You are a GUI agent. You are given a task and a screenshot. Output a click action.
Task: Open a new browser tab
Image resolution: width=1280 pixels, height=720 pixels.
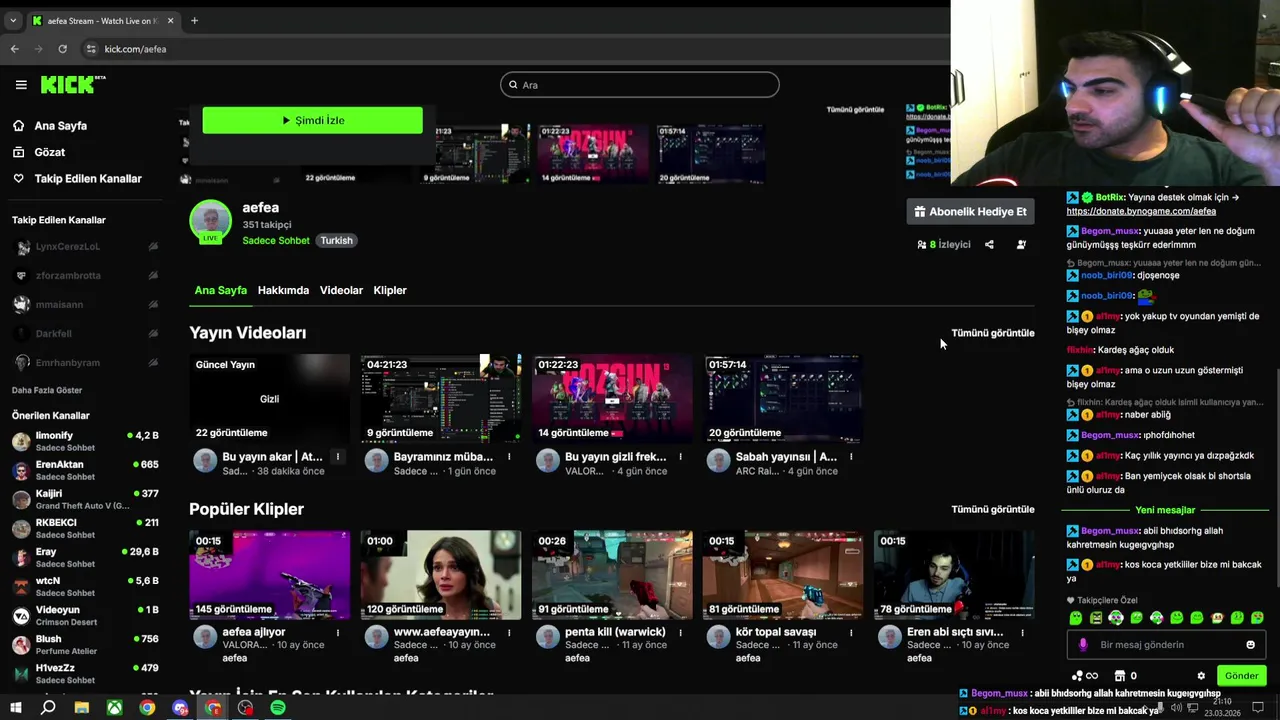click(194, 20)
